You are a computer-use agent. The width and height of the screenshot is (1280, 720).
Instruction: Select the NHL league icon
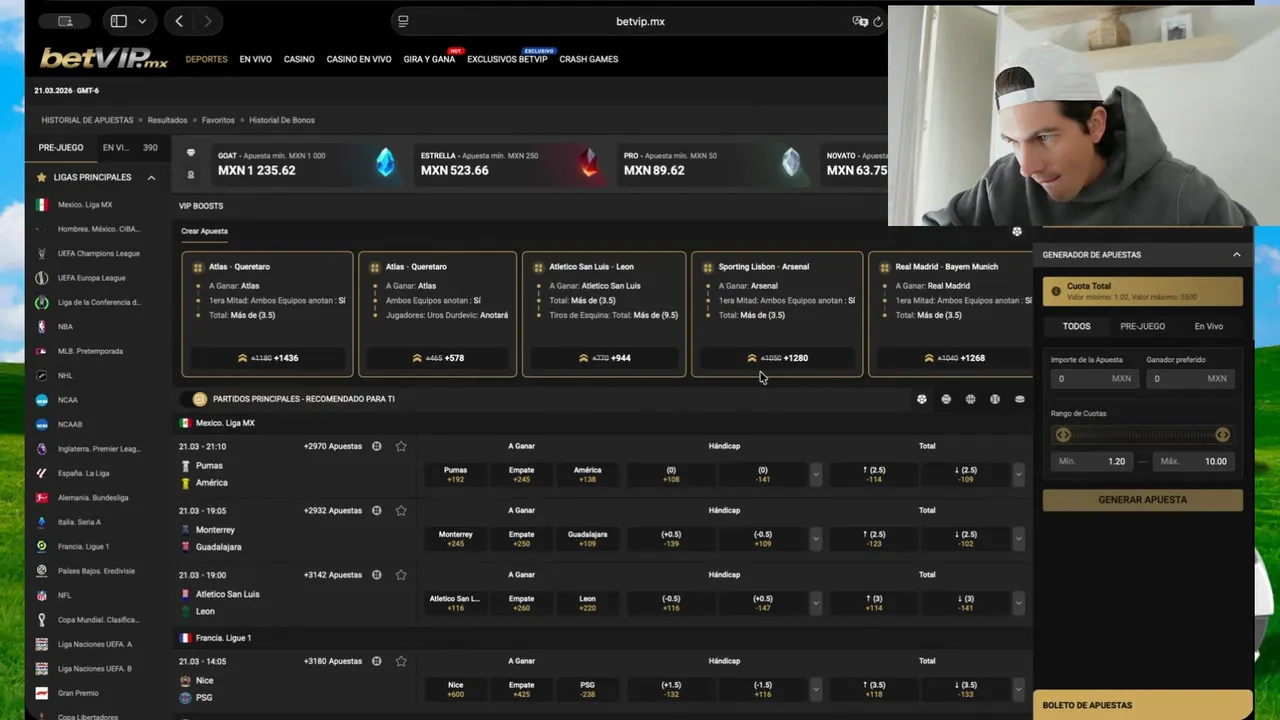point(41,376)
